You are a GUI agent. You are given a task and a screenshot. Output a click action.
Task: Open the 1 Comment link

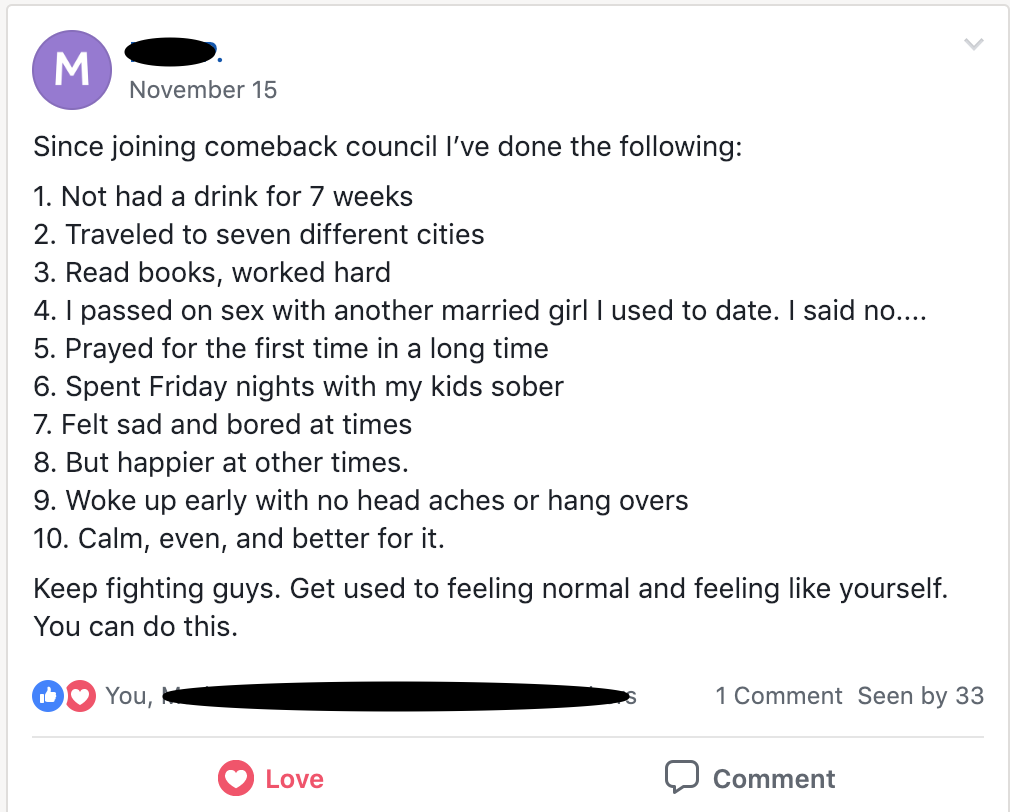[x=778, y=695]
